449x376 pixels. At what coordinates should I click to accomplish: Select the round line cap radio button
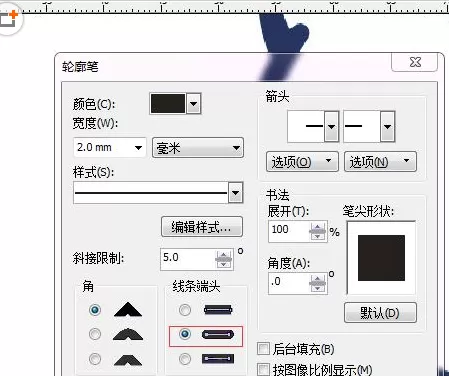point(185,334)
